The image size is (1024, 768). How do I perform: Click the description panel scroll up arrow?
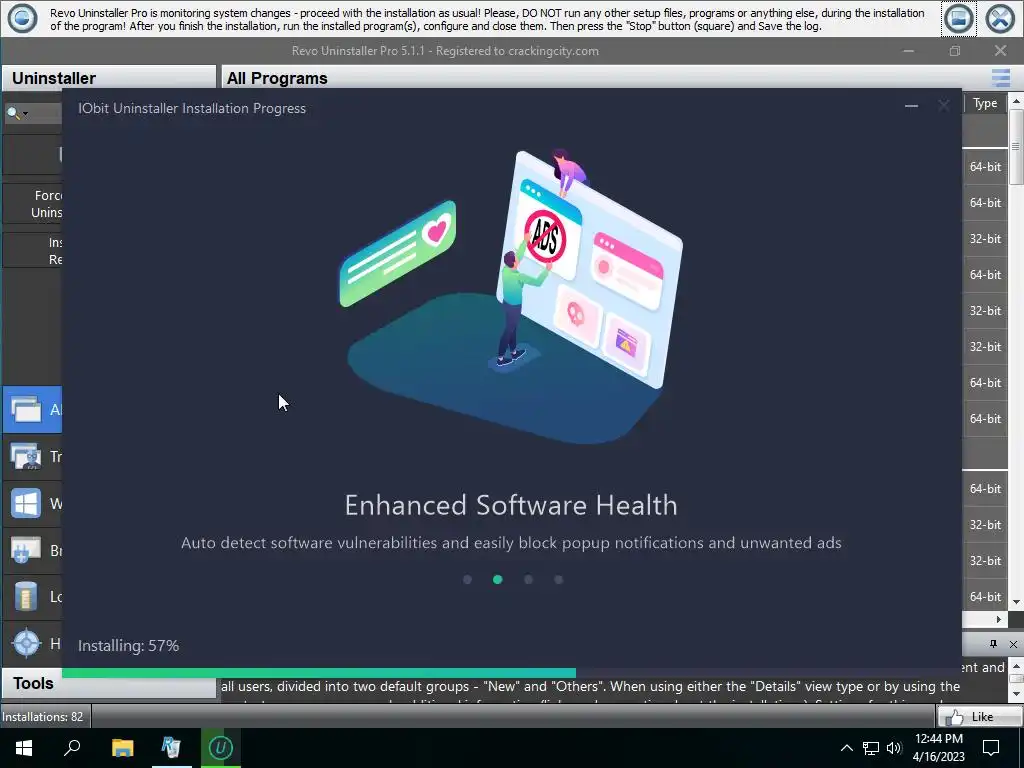pos(1016,666)
